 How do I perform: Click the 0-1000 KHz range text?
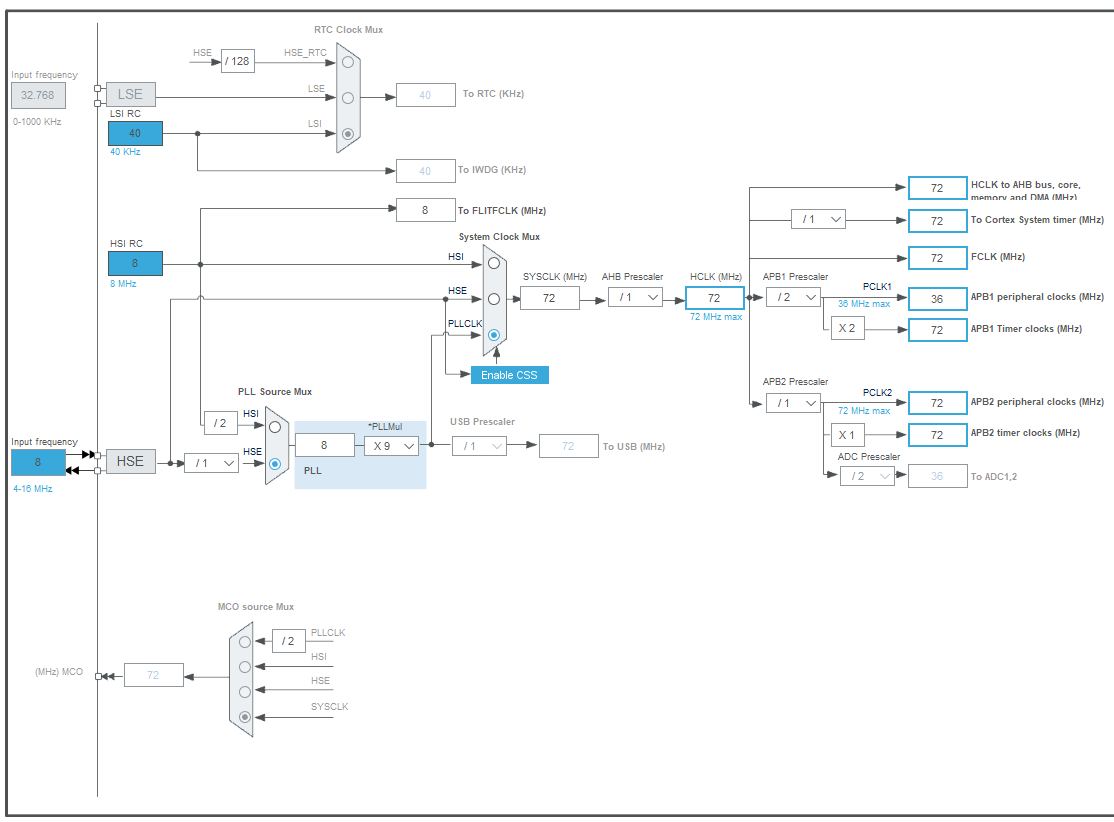37,121
